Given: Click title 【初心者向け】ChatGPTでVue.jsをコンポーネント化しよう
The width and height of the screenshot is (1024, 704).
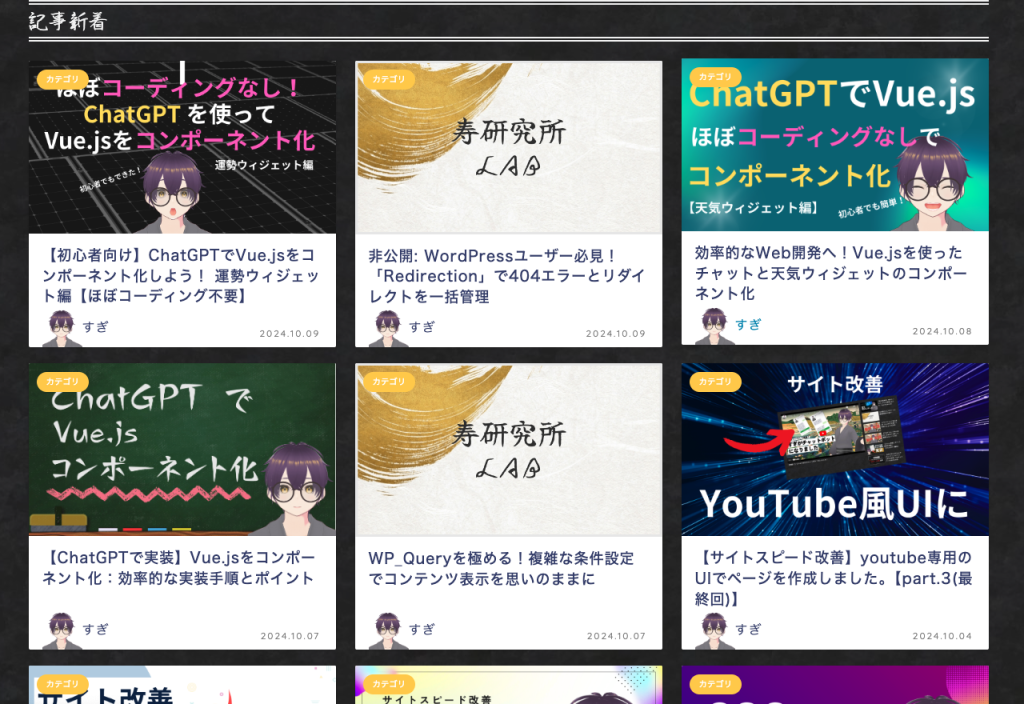Looking at the screenshot, I should coord(181,276).
